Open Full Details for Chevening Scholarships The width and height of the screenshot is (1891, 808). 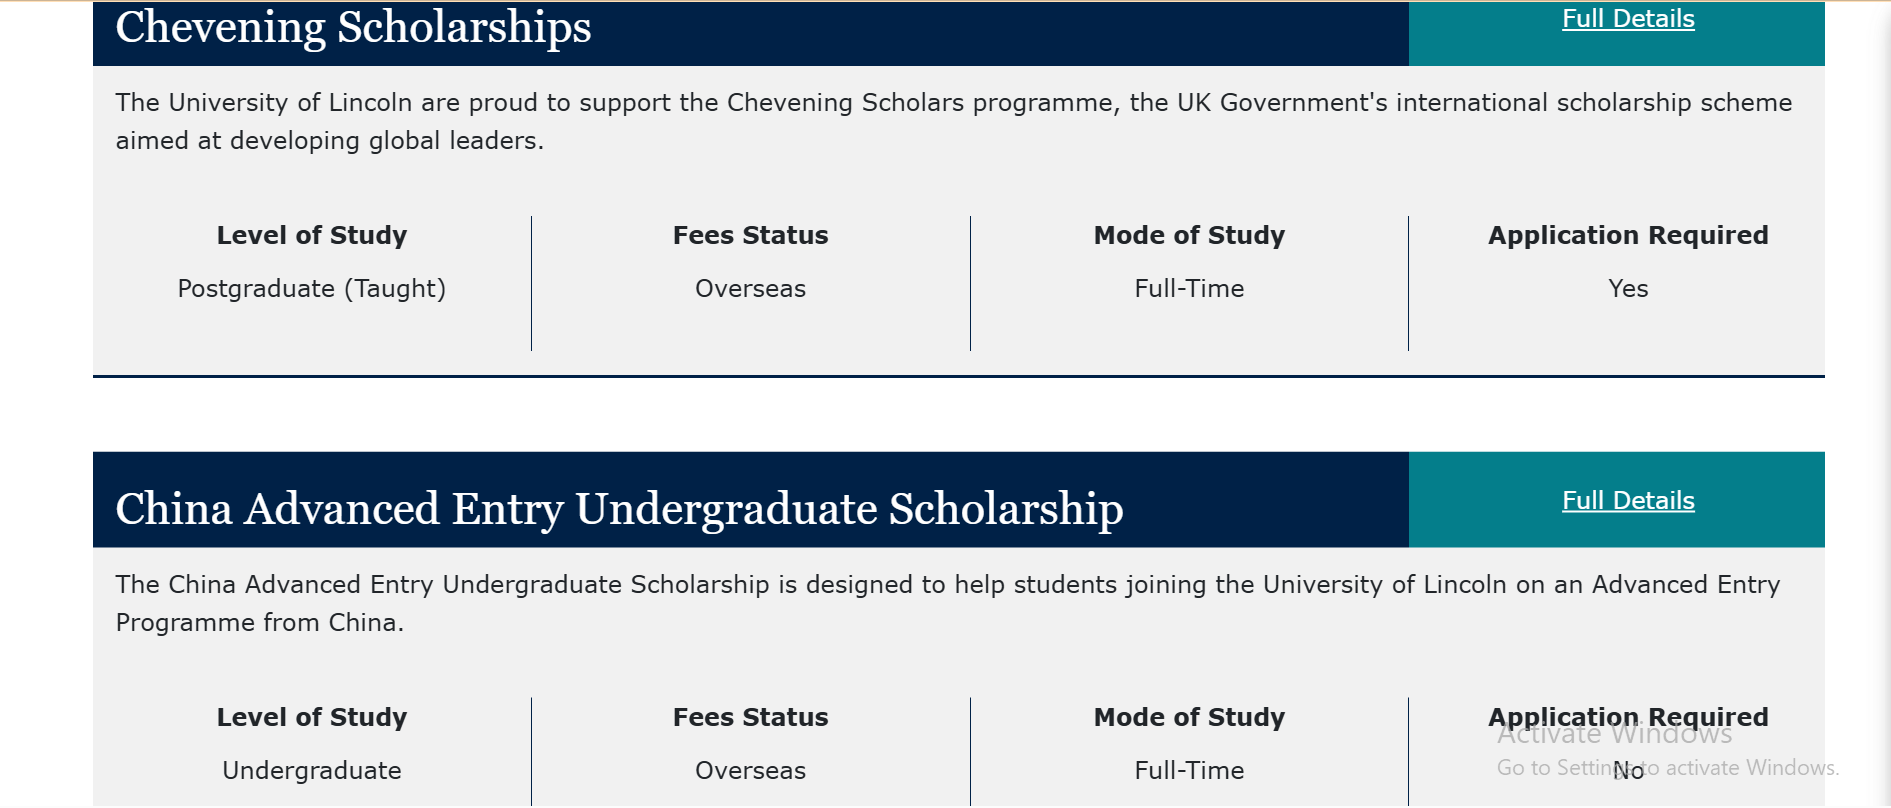[x=1627, y=18]
